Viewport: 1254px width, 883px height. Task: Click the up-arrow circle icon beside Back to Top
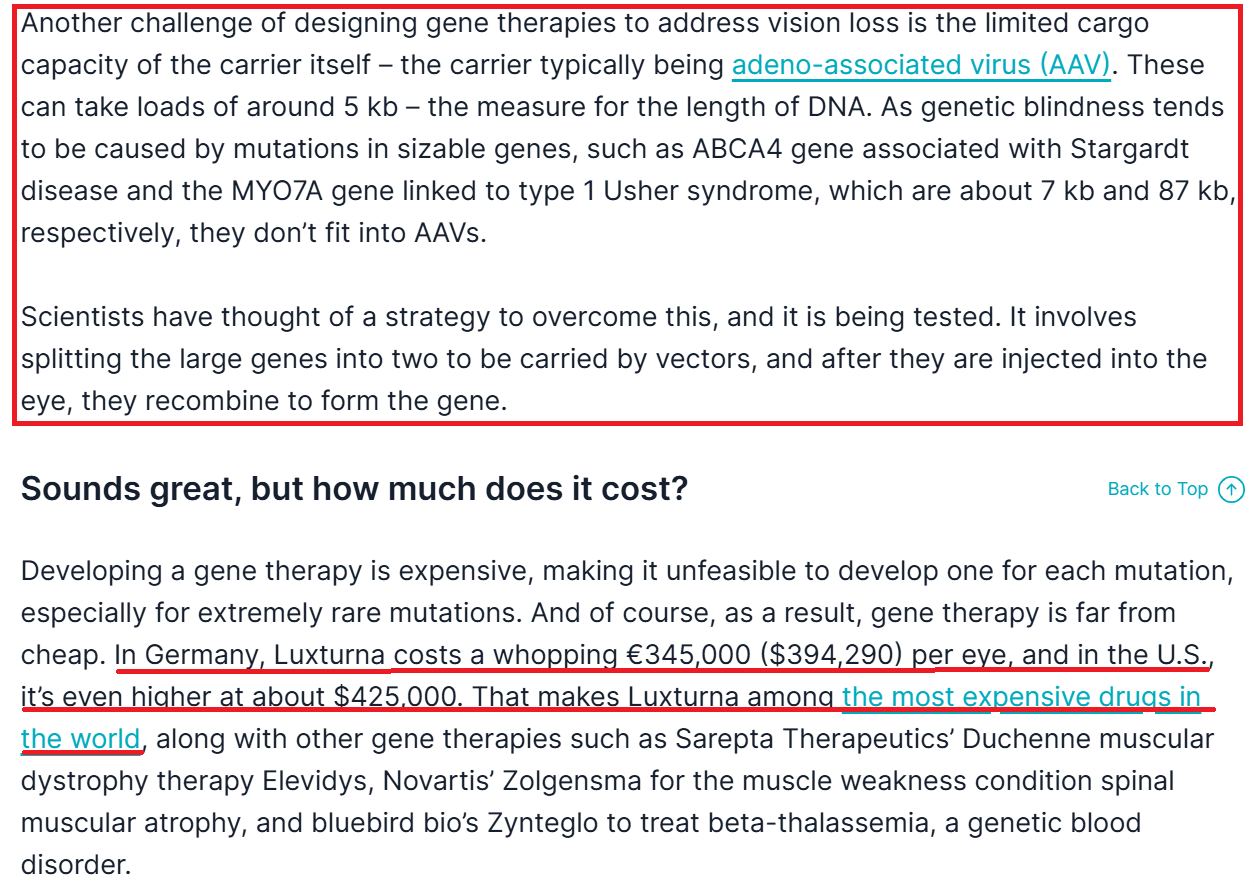[x=1232, y=489]
